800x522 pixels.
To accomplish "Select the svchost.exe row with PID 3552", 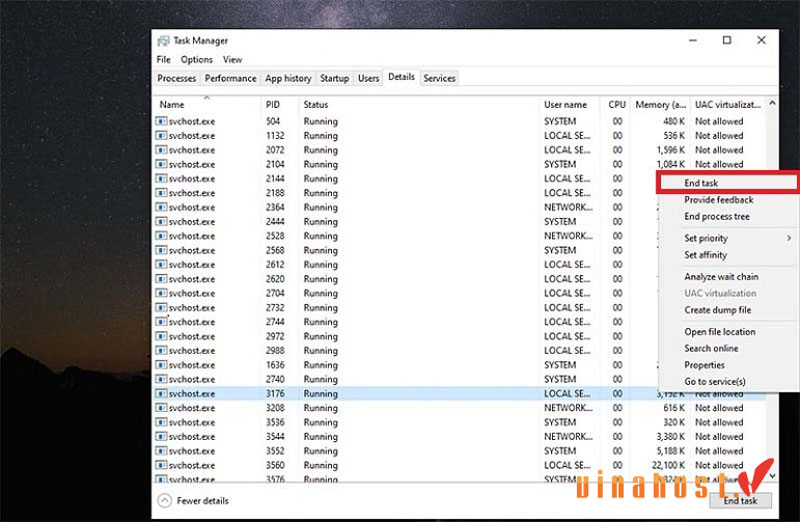I will 460,451.
